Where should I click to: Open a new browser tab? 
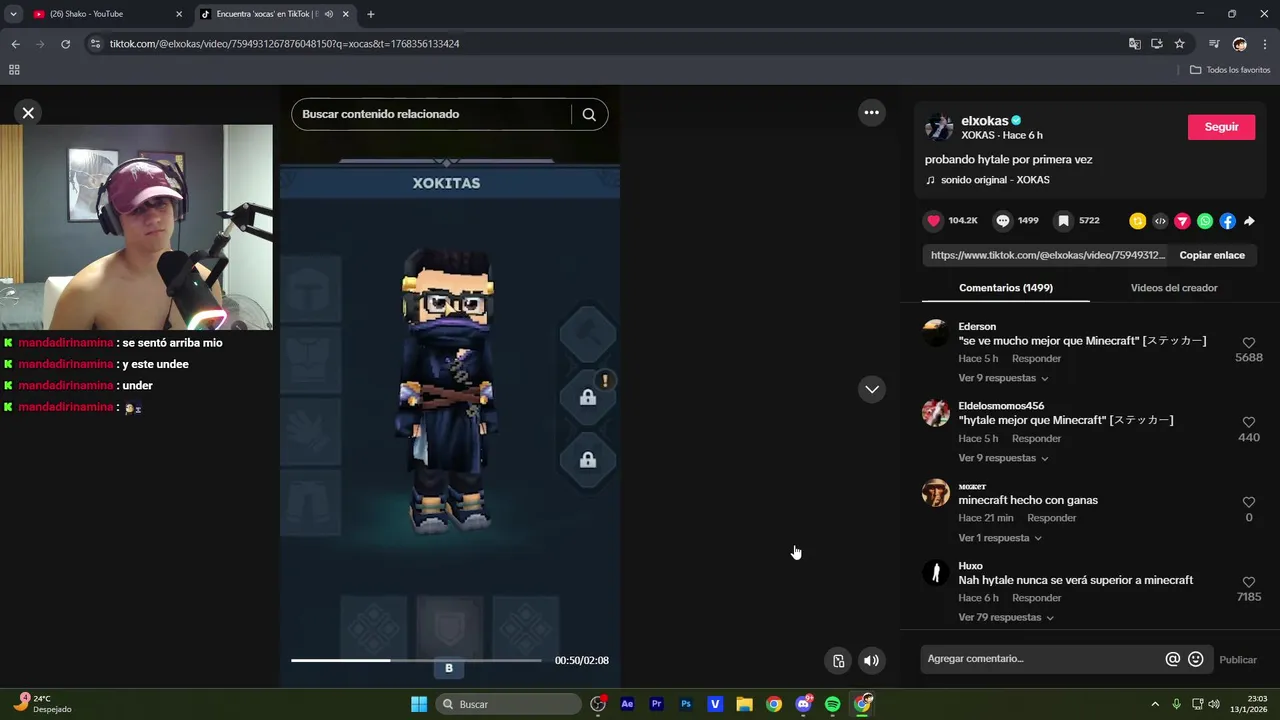371,14
